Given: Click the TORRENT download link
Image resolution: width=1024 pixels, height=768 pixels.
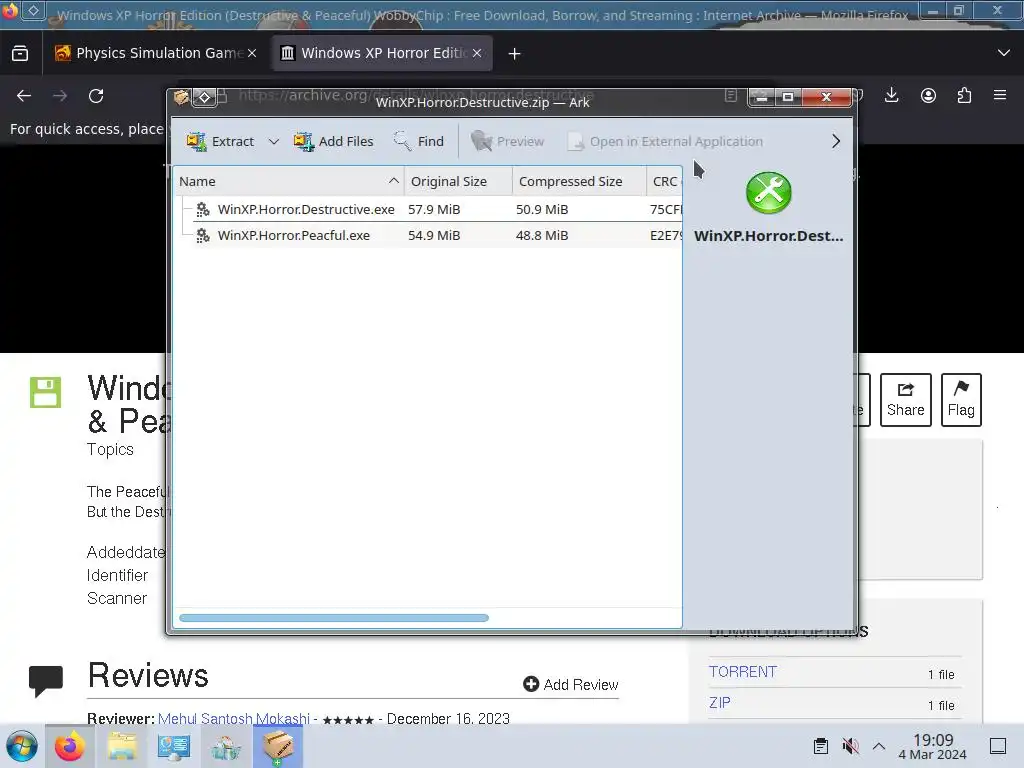Looking at the screenshot, I should pos(743,671).
